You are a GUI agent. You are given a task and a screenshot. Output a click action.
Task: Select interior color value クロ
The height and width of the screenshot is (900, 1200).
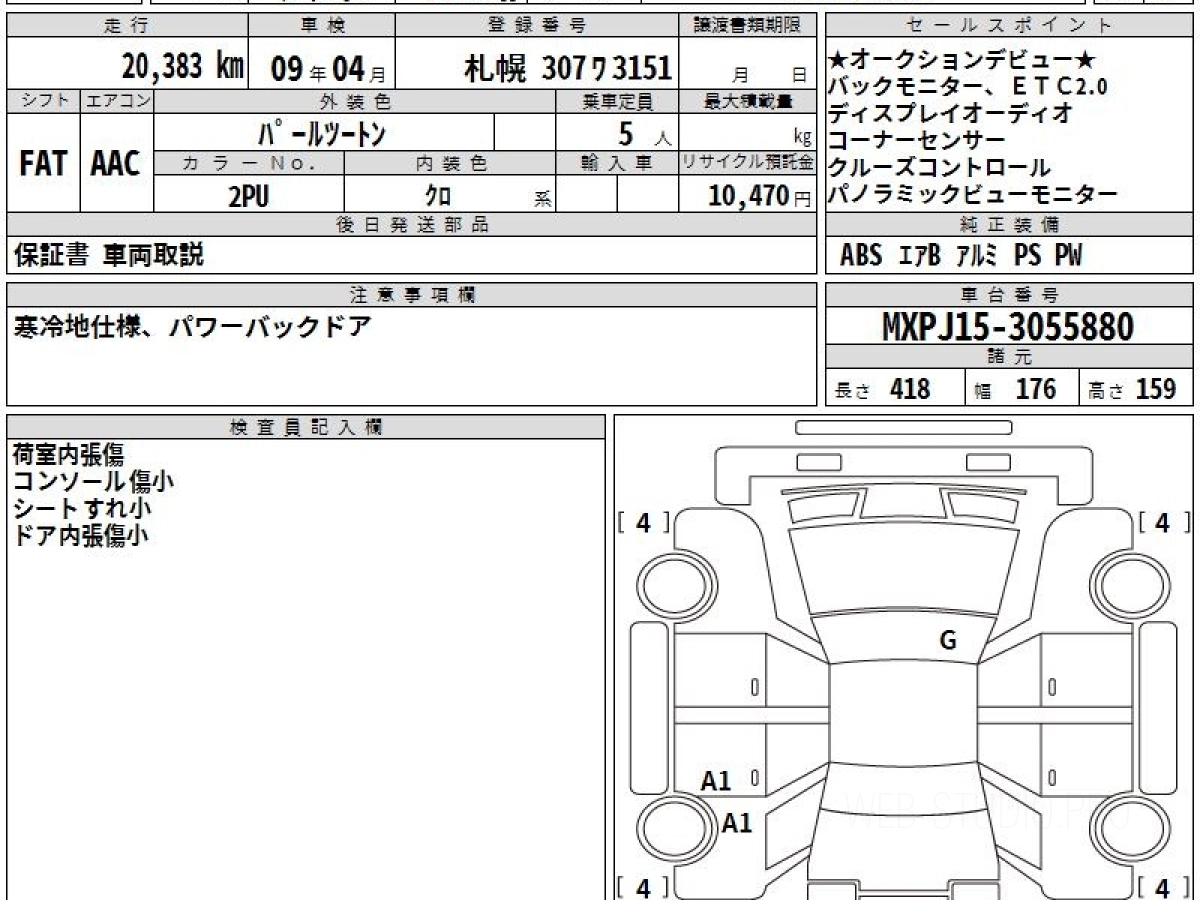click(438, 196)
